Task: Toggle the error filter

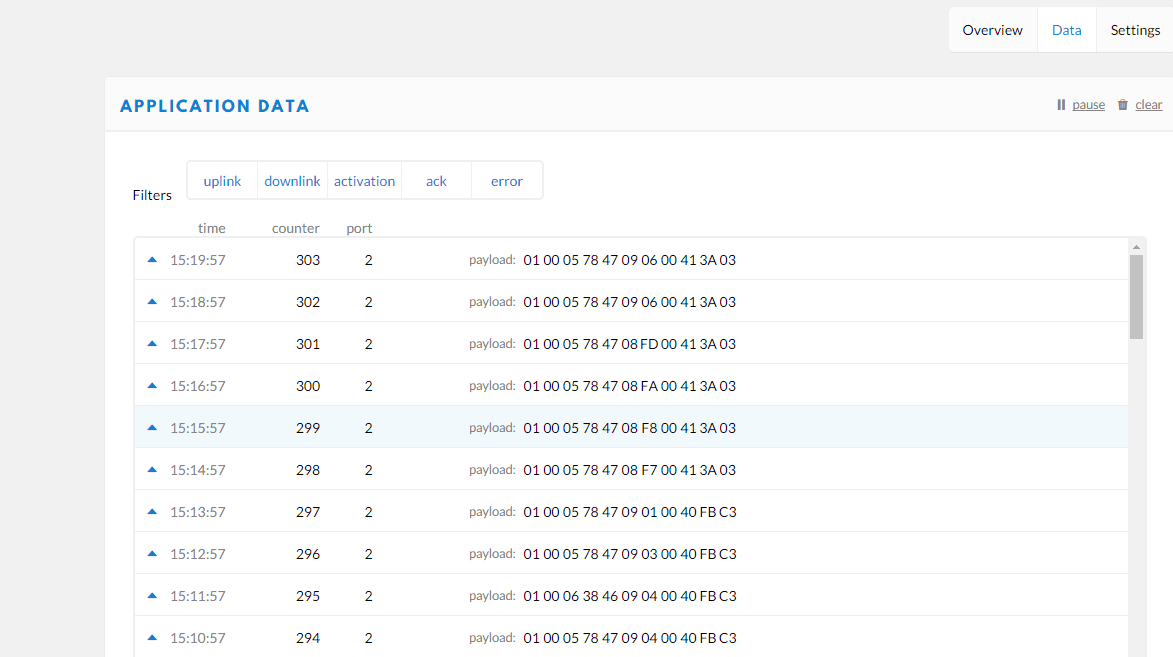Action: (506, 181)
